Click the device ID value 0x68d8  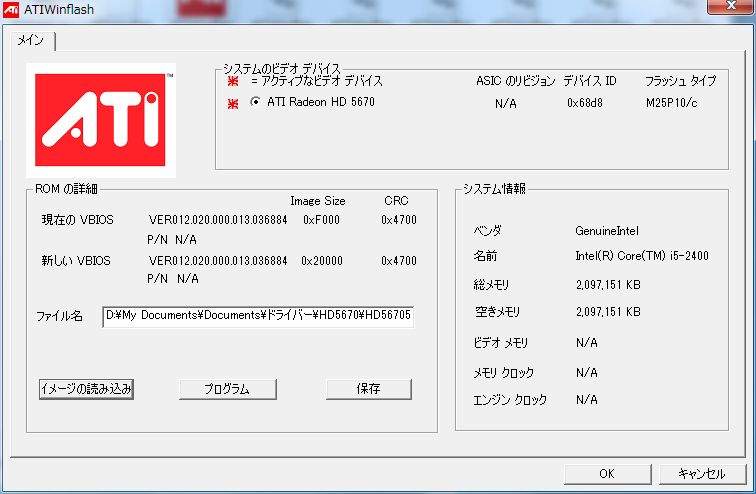(585, 103)
